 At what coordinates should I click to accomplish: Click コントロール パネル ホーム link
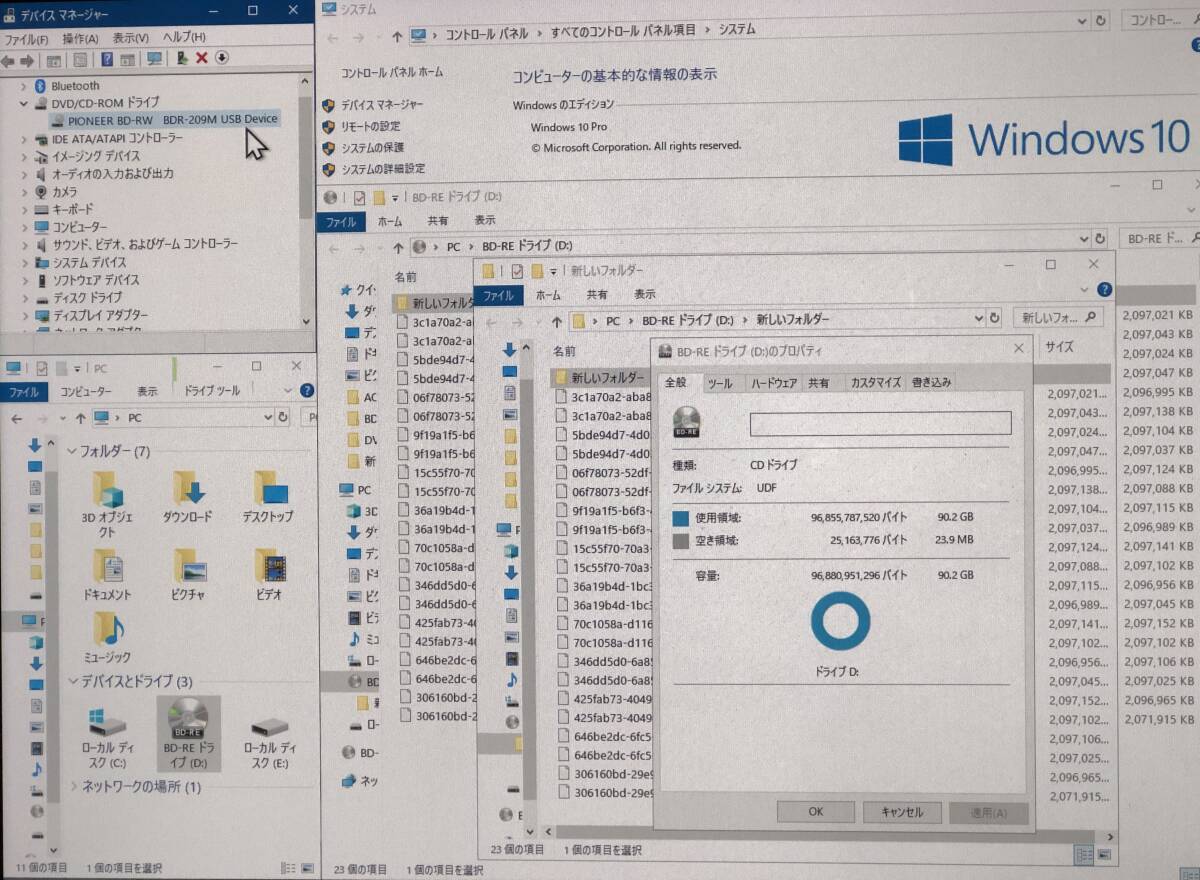pyautogui.click(x=392, y=72)
